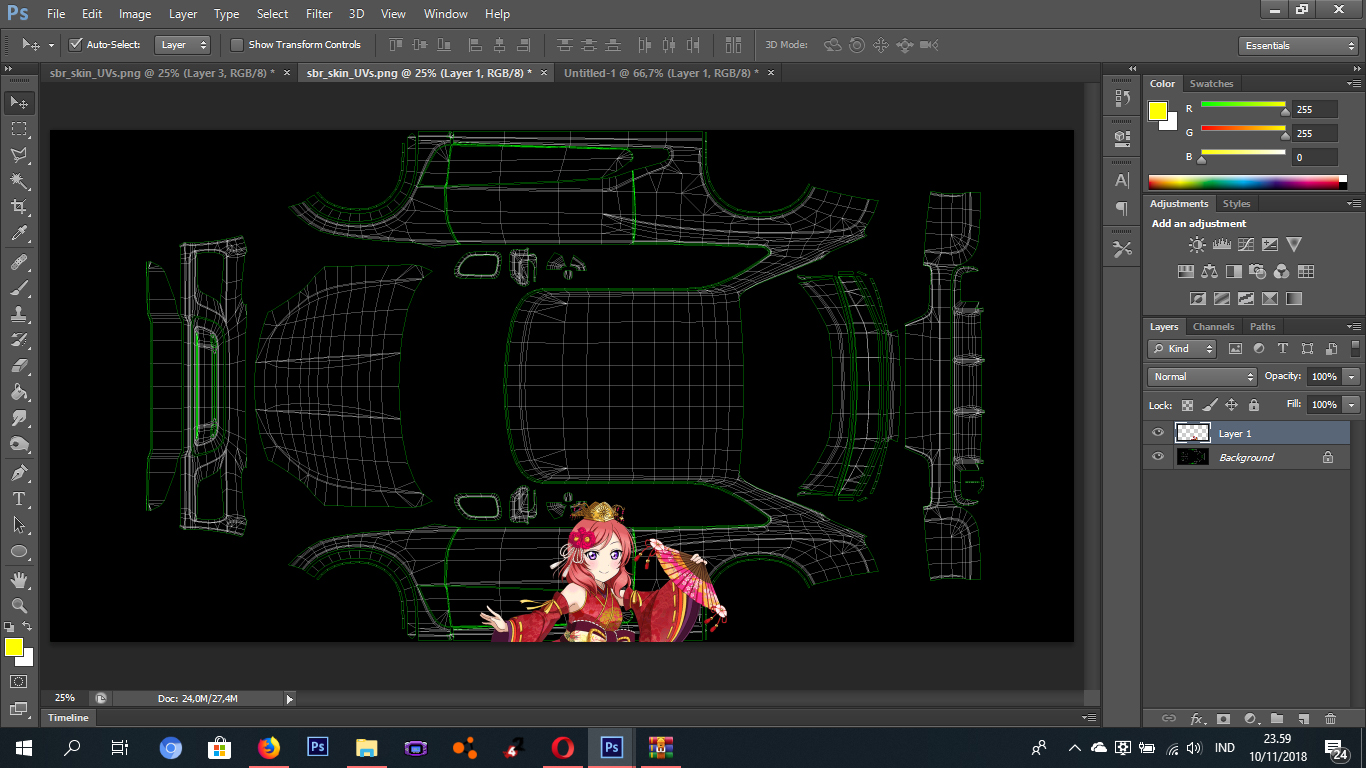Switch to Untitled-1 document tab
Screen dimensions: 1366x768
point(660,73)
